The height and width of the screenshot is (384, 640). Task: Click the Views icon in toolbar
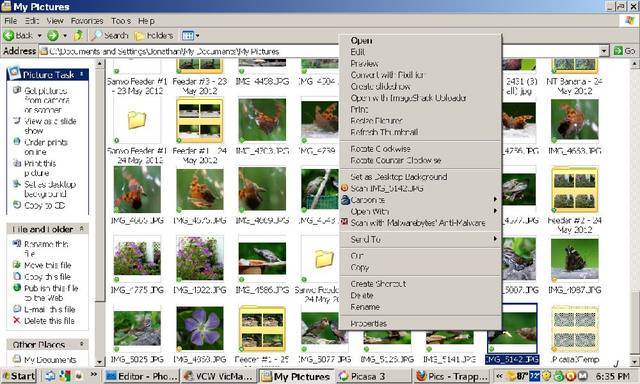click(188, 36)
